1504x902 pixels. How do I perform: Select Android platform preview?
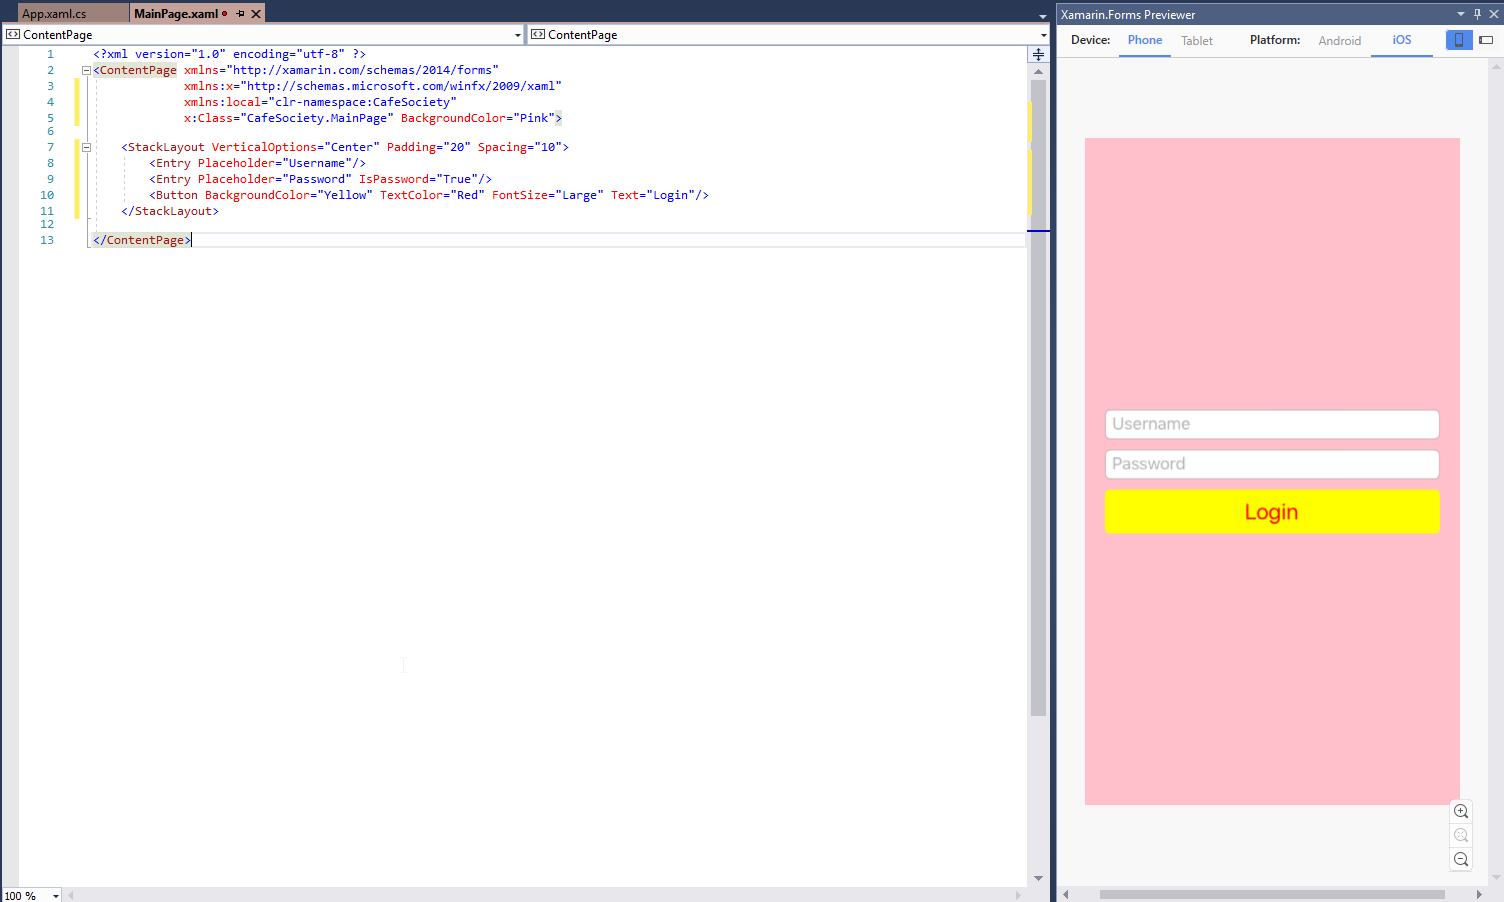(x=1339, y=41)
